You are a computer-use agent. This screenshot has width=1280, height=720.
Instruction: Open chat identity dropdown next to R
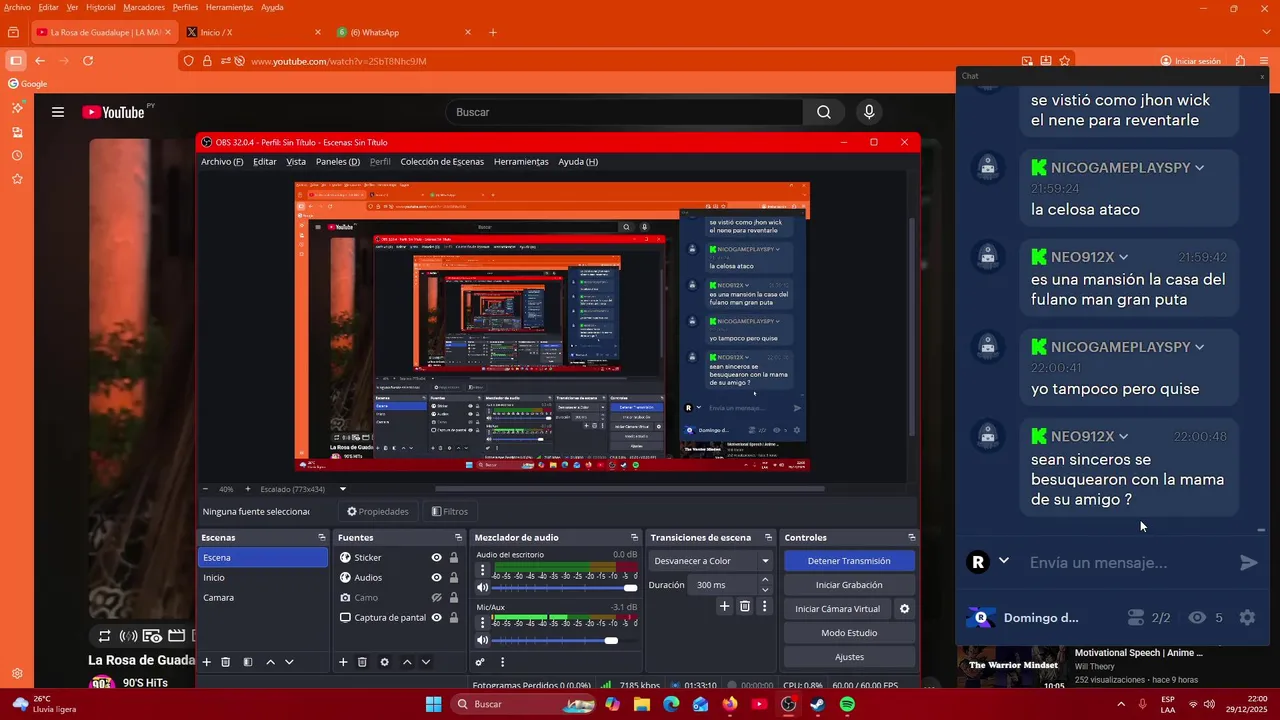[1004, 561]
